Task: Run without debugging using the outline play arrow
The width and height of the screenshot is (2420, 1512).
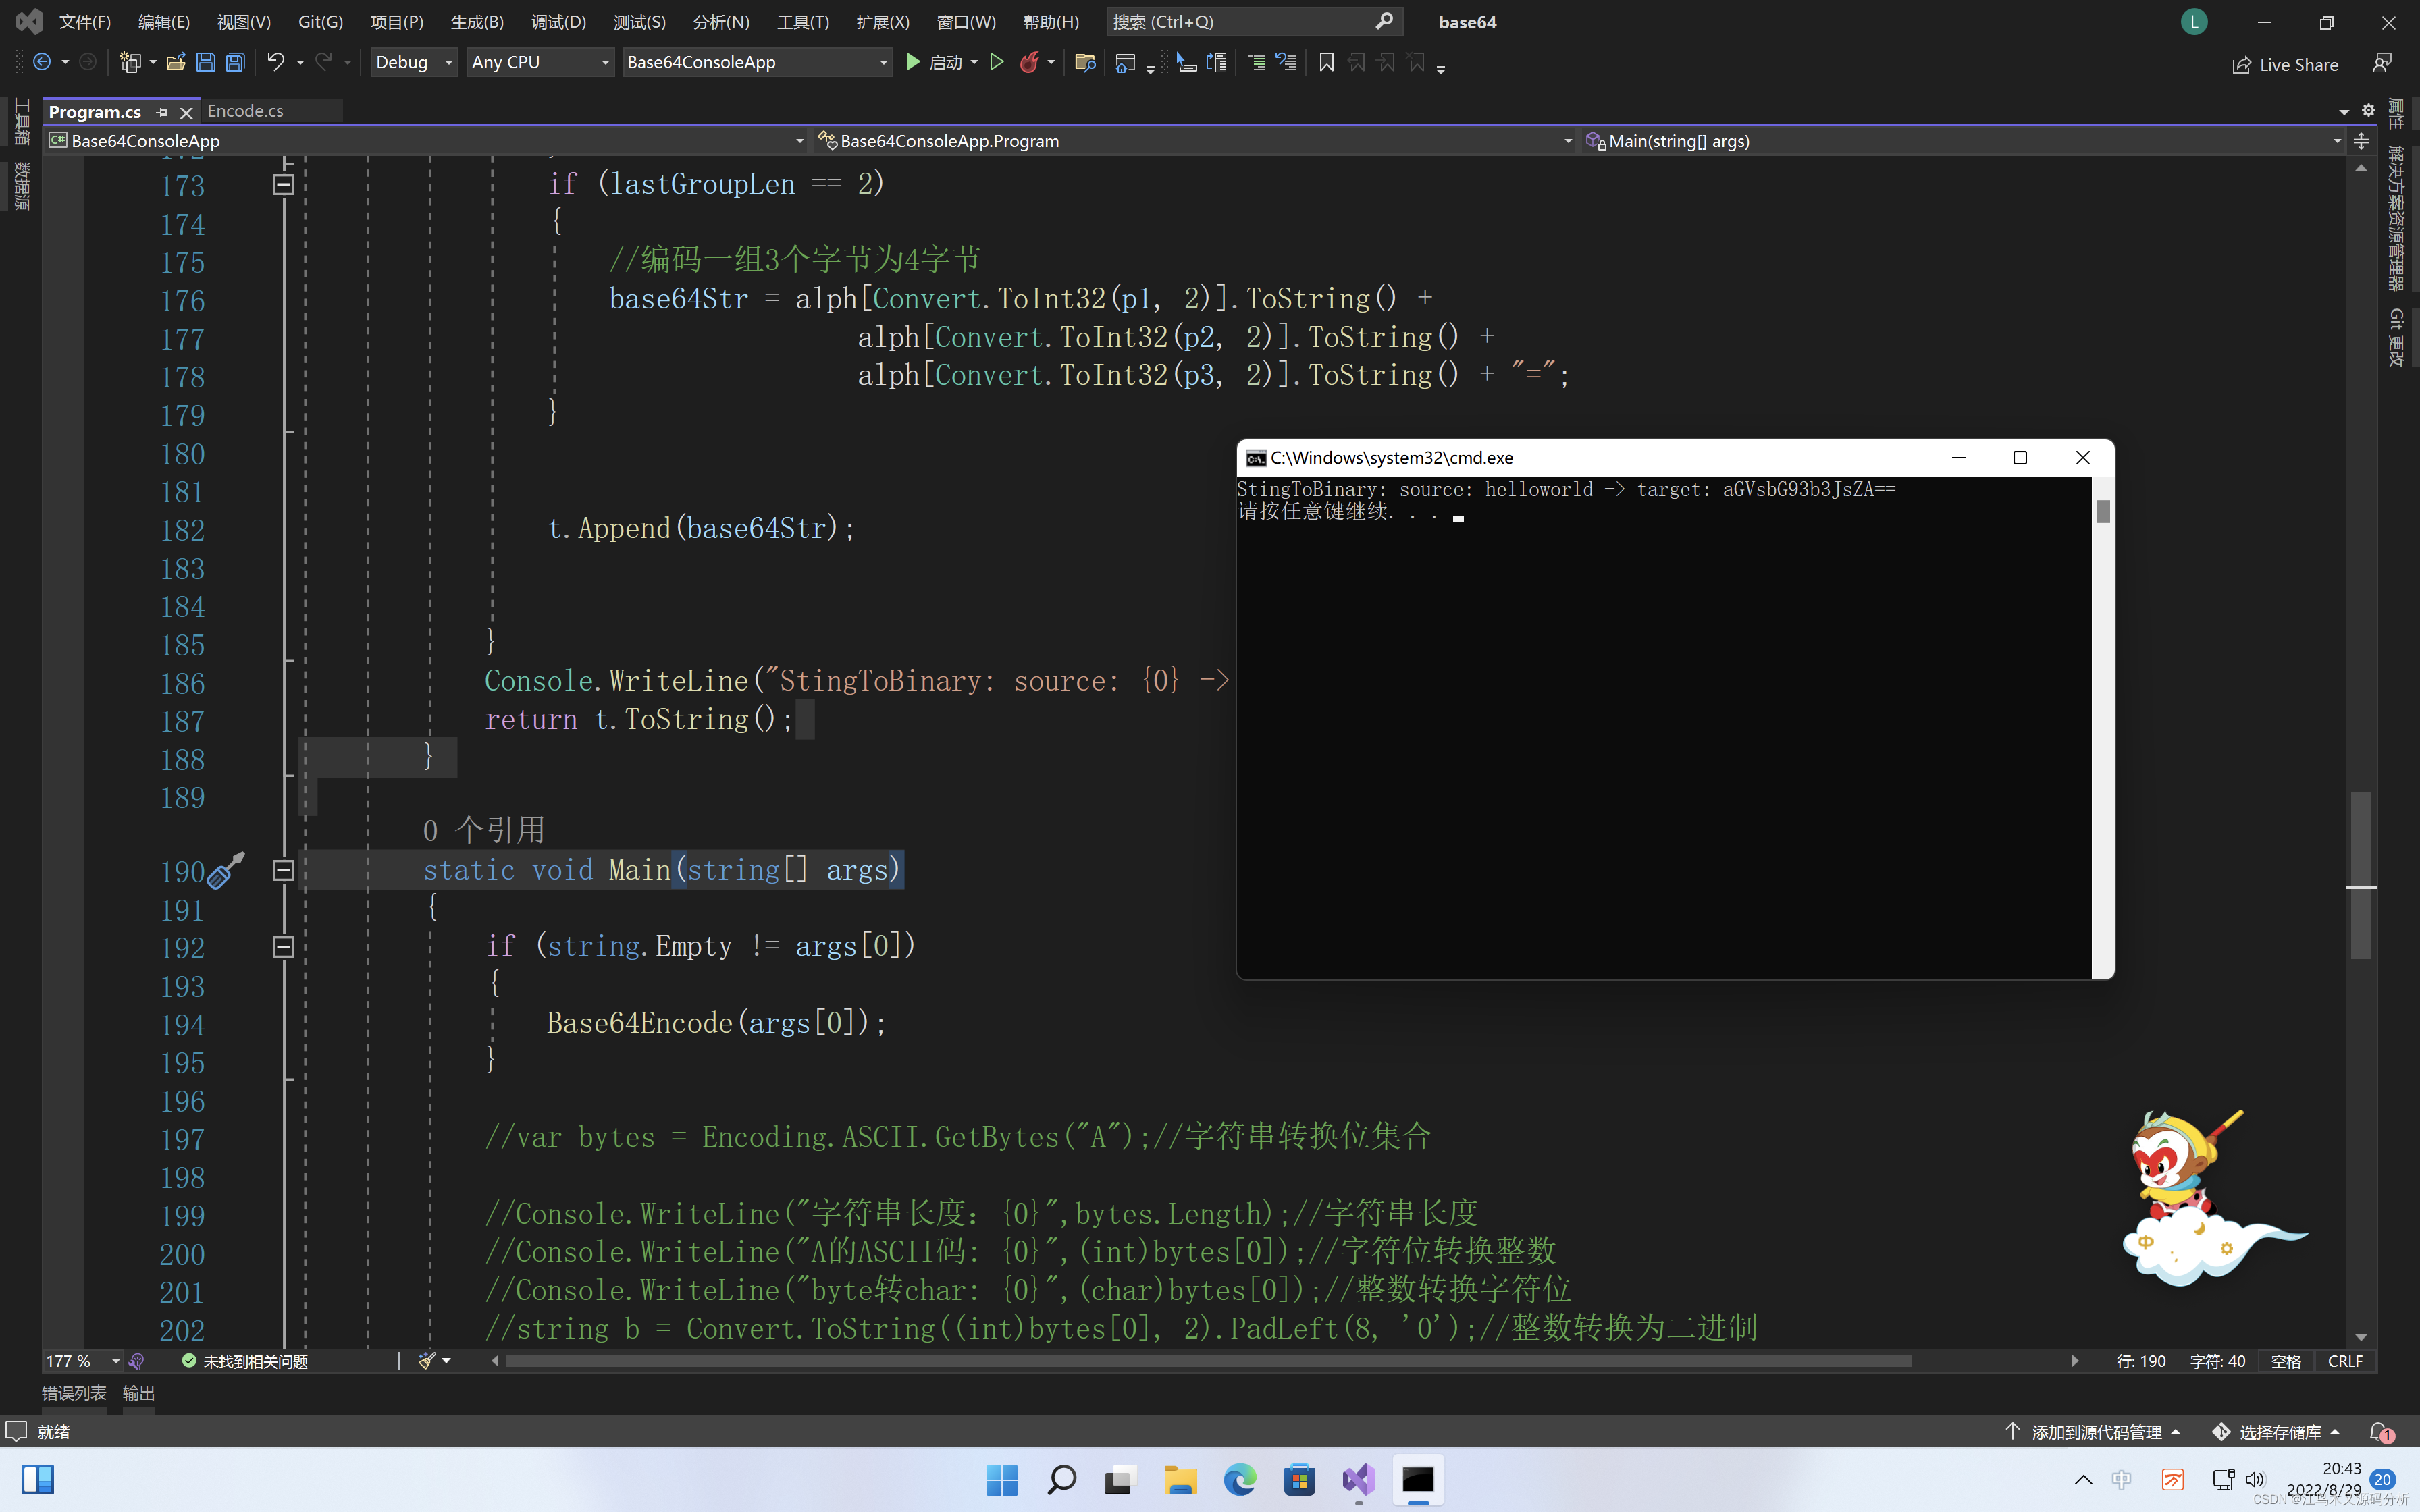Action: click(996, 62)
